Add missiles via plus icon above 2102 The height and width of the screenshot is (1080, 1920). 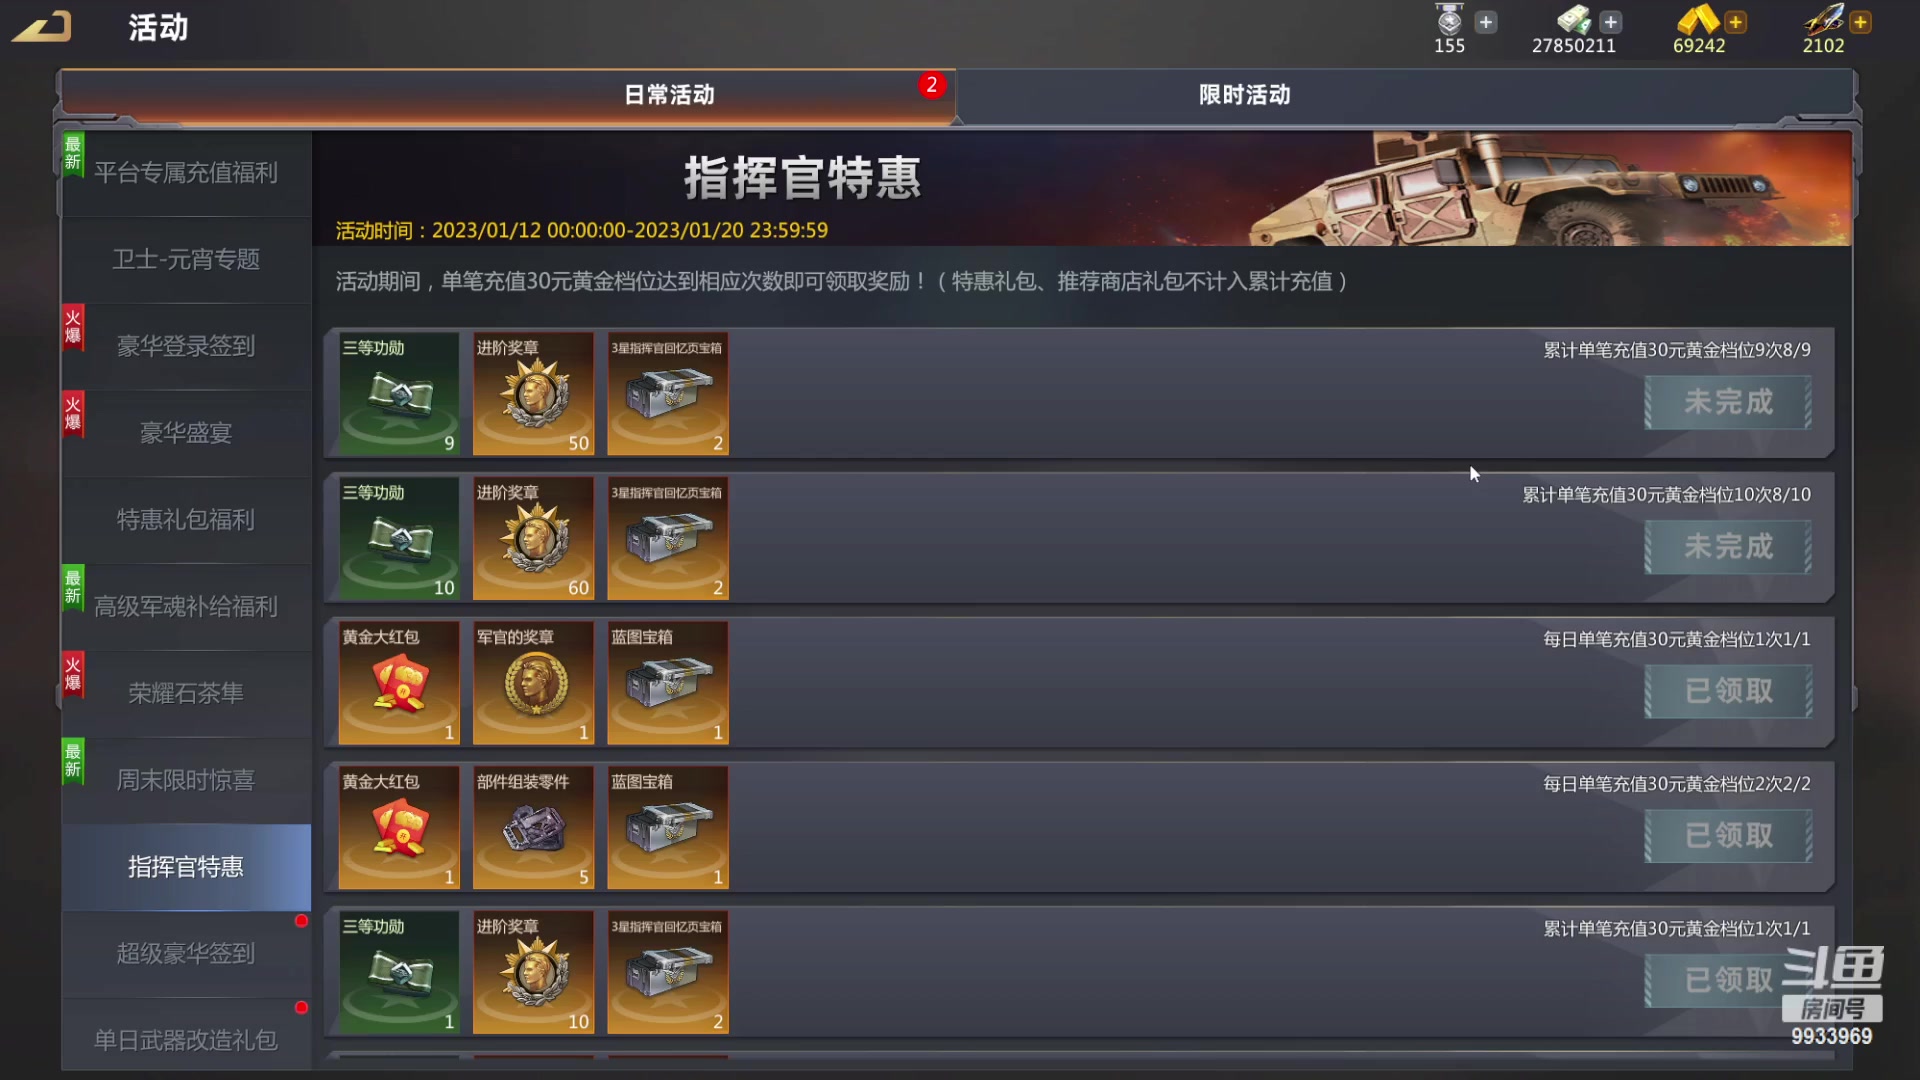(1860, 22)
